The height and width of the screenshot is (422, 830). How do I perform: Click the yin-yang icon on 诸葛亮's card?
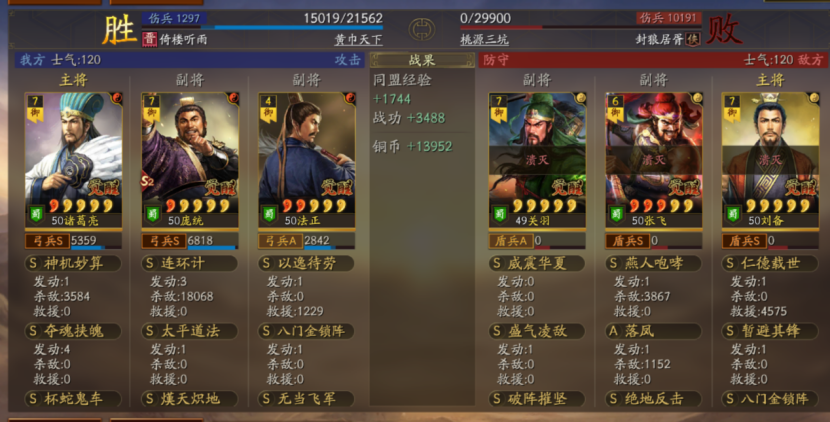click(116, 98)
